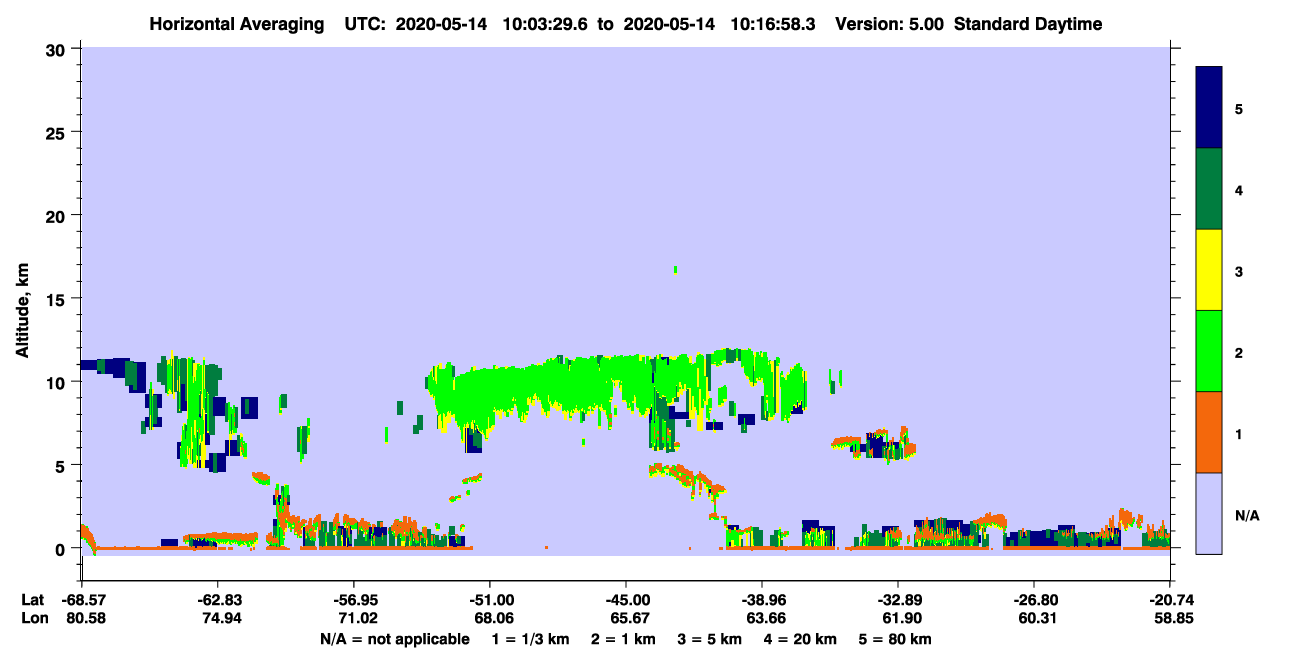Click latitude value -32.89

898,600
